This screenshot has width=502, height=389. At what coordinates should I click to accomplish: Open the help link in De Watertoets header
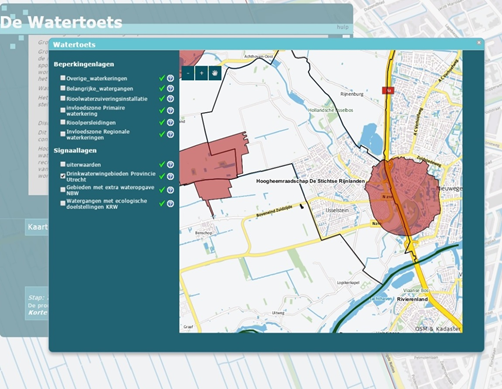click(342, 27)
